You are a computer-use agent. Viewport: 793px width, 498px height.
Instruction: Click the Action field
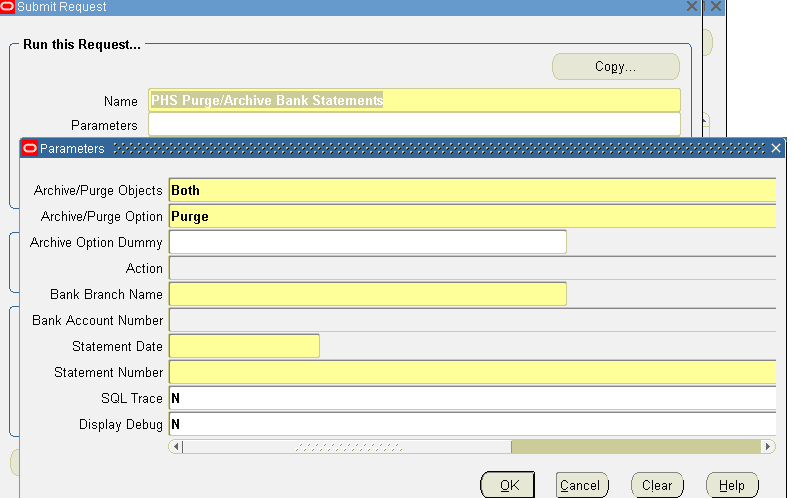(x=472, y=268)
